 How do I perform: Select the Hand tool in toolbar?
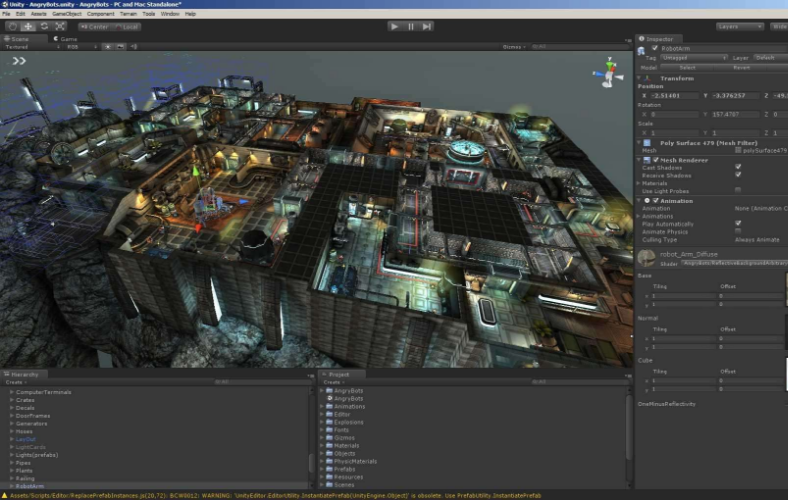[12, 26]
